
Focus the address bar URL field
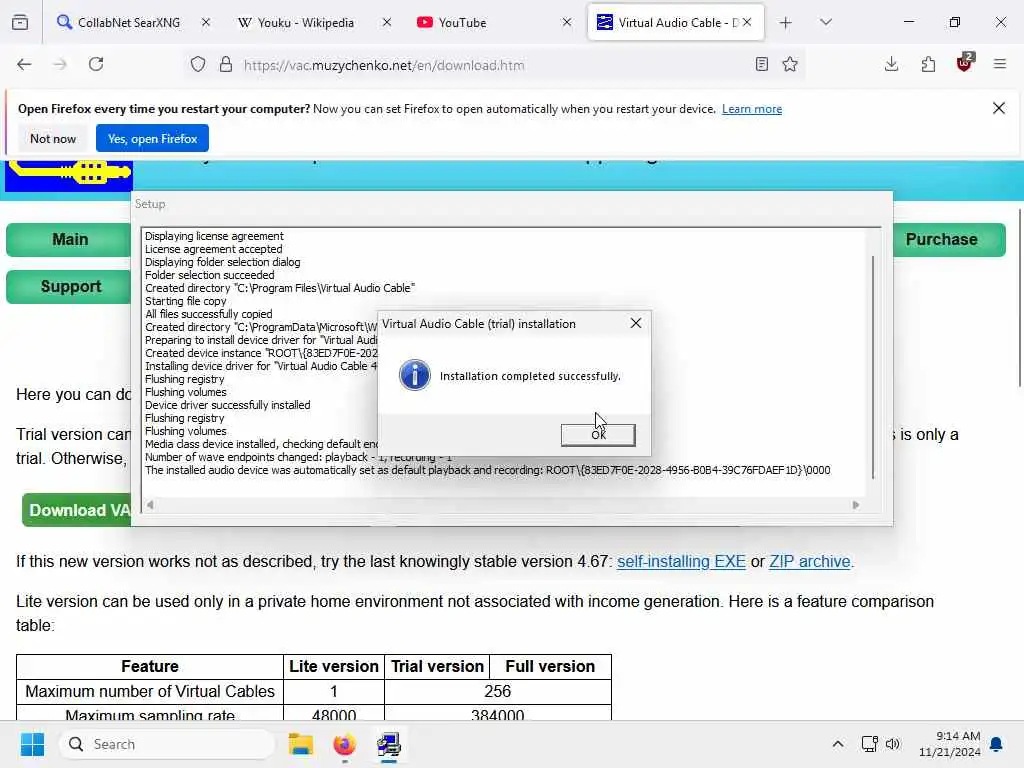[x=494, y=65]
